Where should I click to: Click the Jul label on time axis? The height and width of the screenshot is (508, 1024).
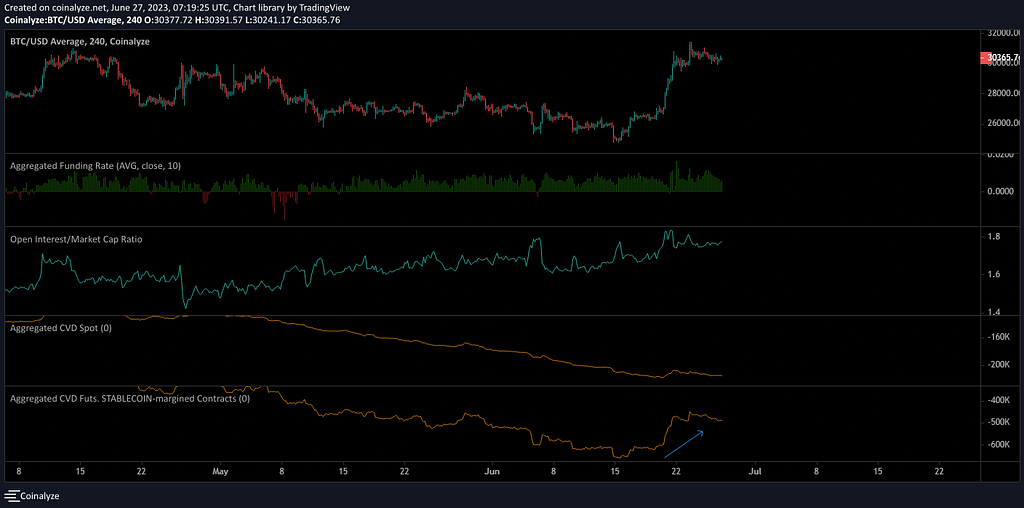(756, 470)
